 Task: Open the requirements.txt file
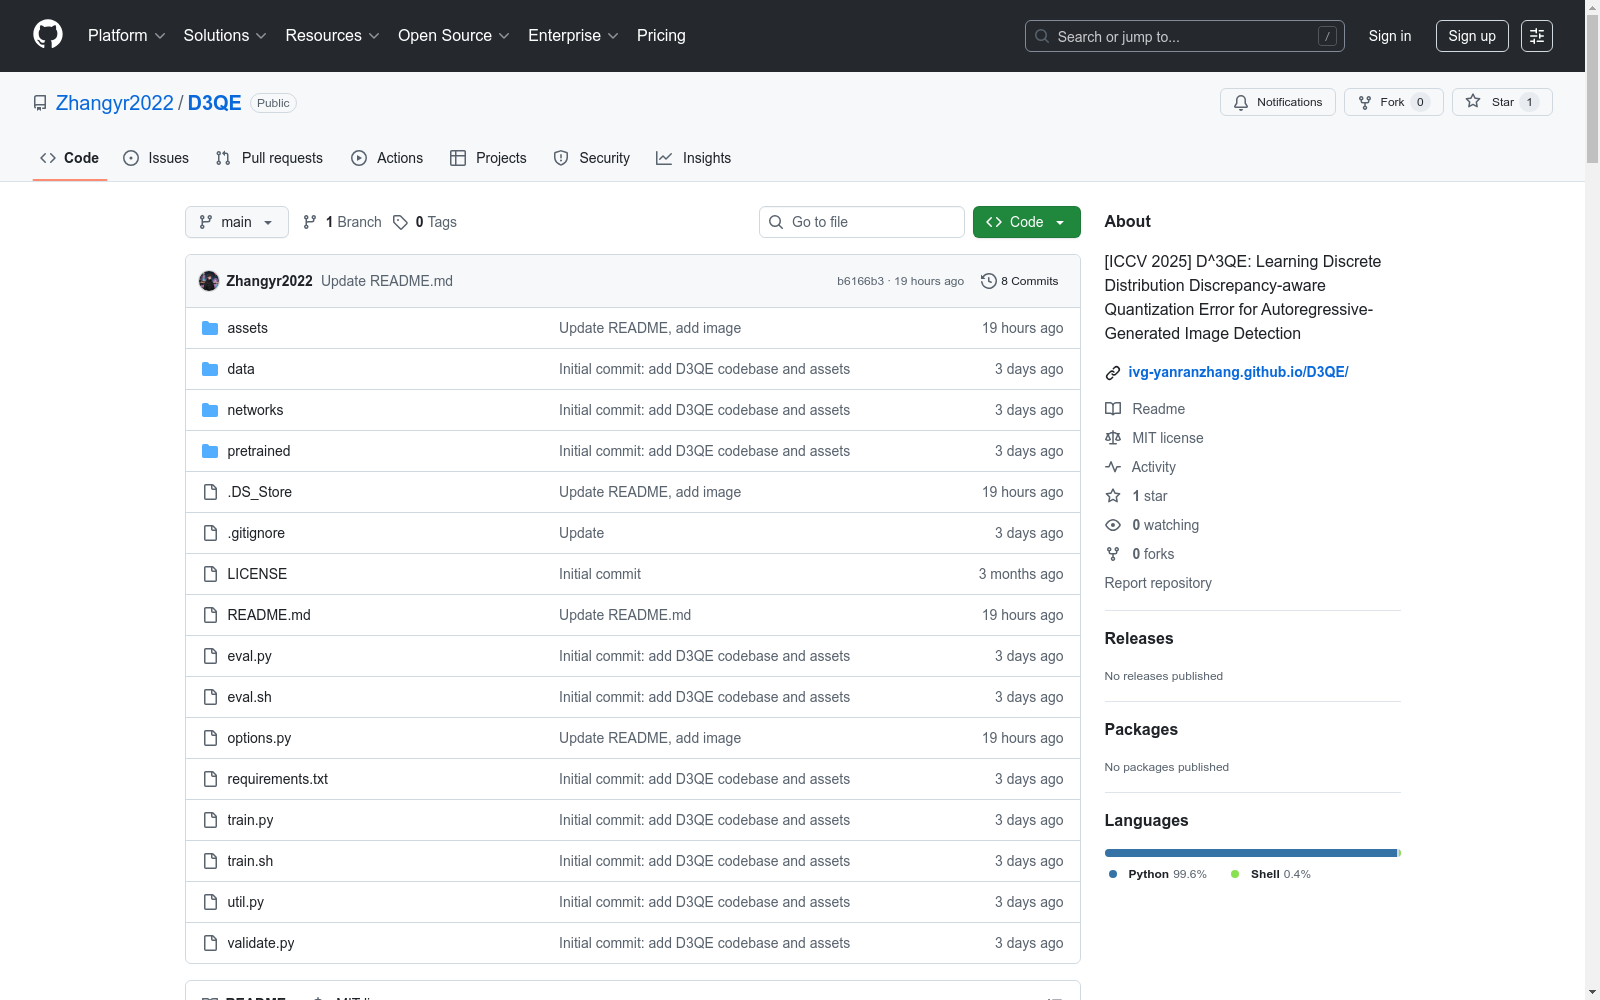277,779
